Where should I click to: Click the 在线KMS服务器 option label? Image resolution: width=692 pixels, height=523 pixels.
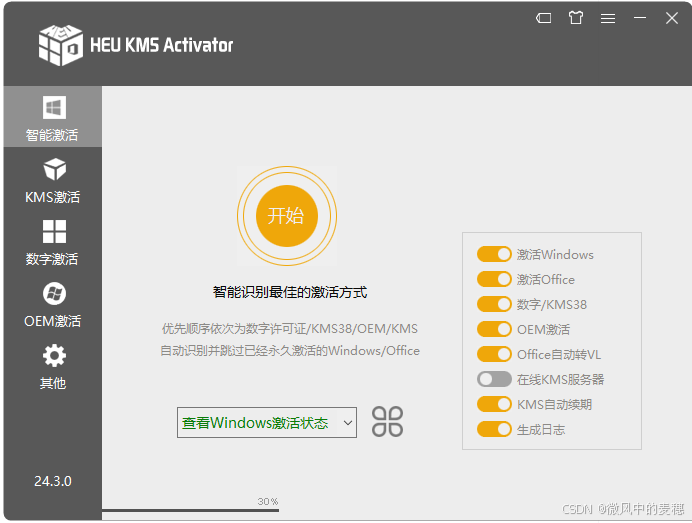(560, 380)
